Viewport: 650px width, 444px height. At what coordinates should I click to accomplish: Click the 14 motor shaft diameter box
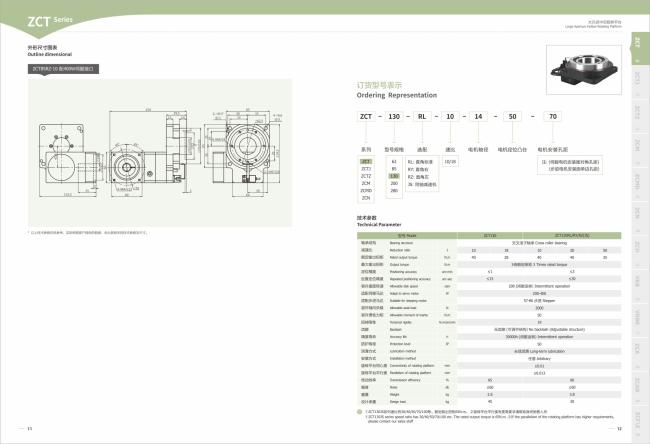pyautogui.click(x=477, y=116)
